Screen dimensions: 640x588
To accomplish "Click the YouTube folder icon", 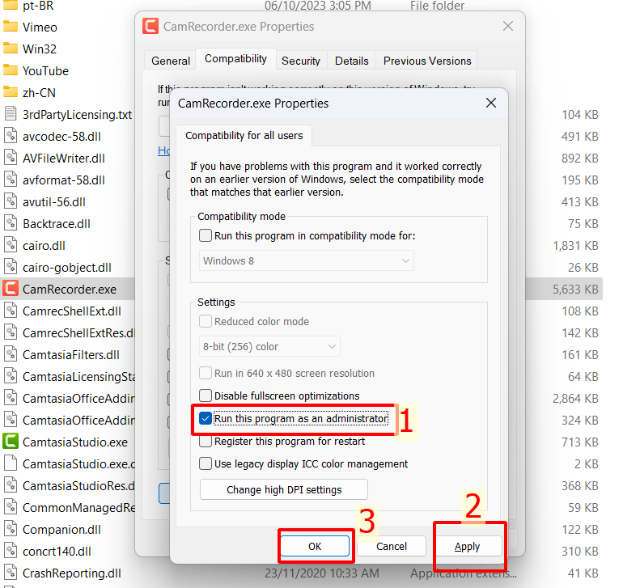I will coord(10,71).
